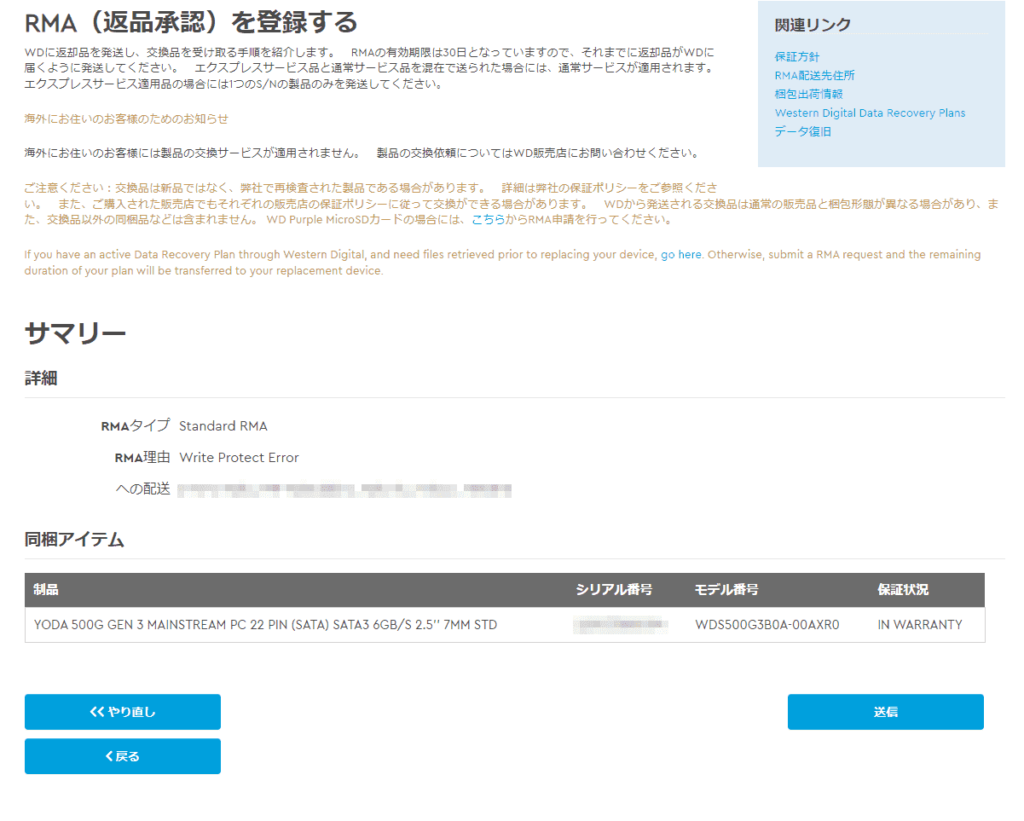1024x821 pixels.
Task: Click the 'IN WARRANTY' status cell
Action: (x=920, y=624)
